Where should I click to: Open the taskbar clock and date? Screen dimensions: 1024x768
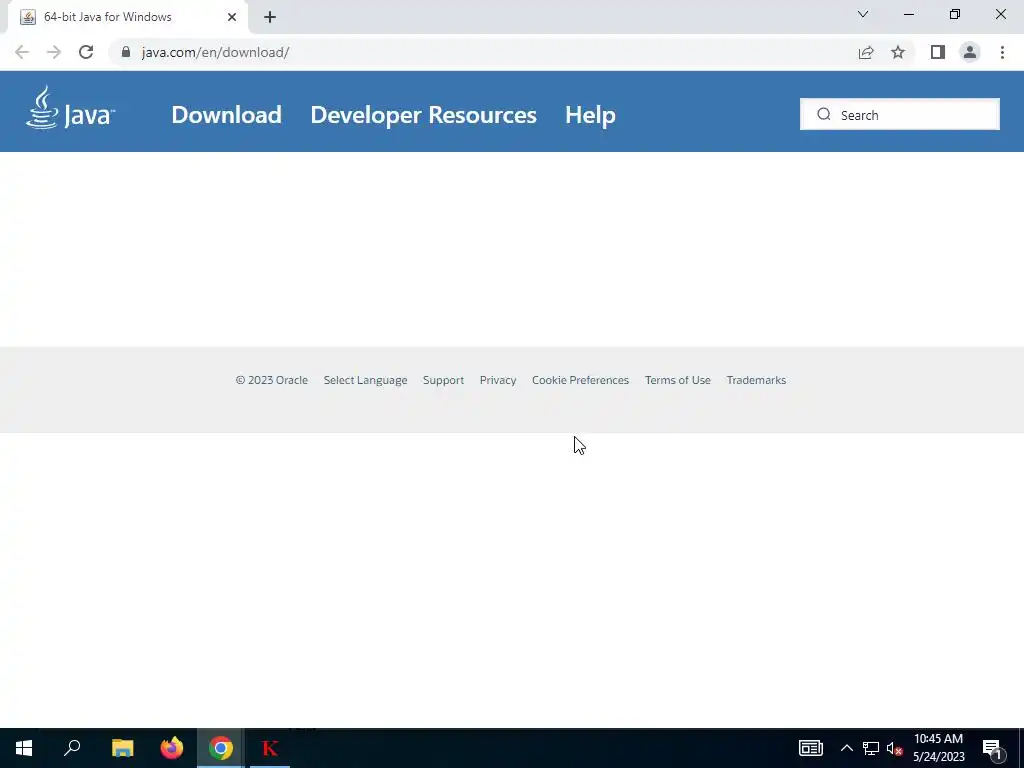click(x=938, y=748)
